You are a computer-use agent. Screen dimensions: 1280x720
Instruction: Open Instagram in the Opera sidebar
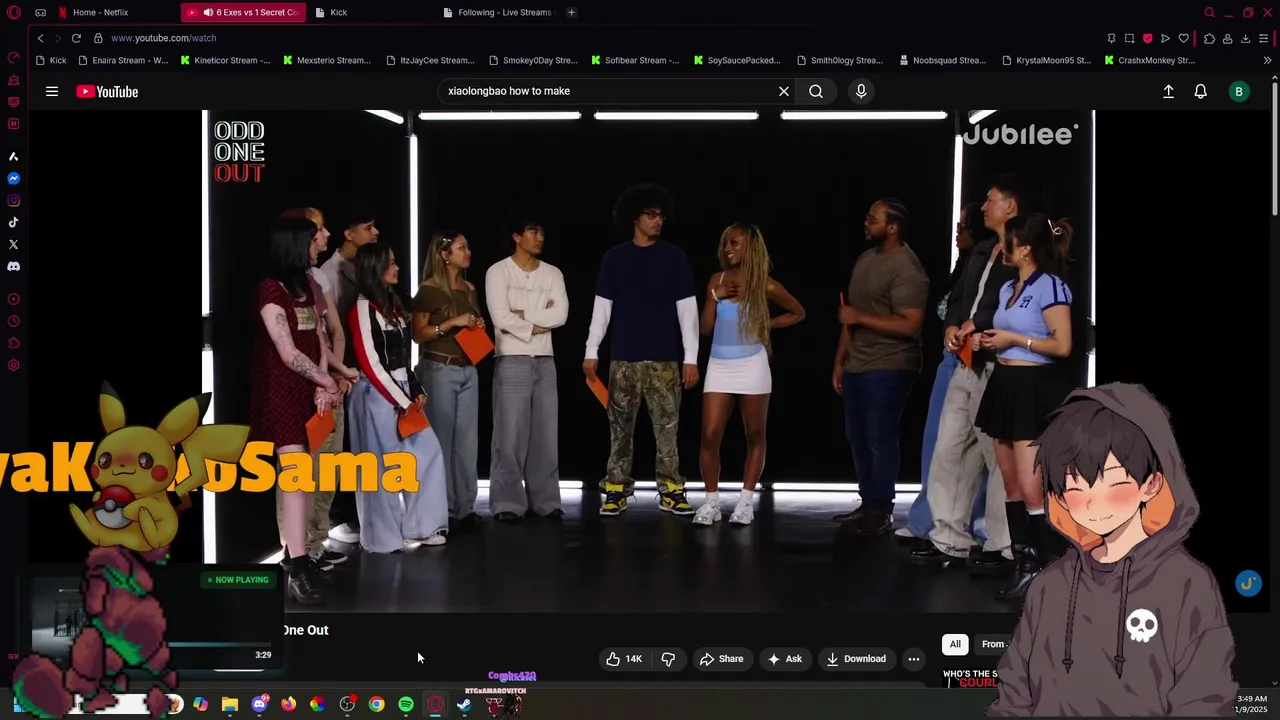click(x=13, y=201)
